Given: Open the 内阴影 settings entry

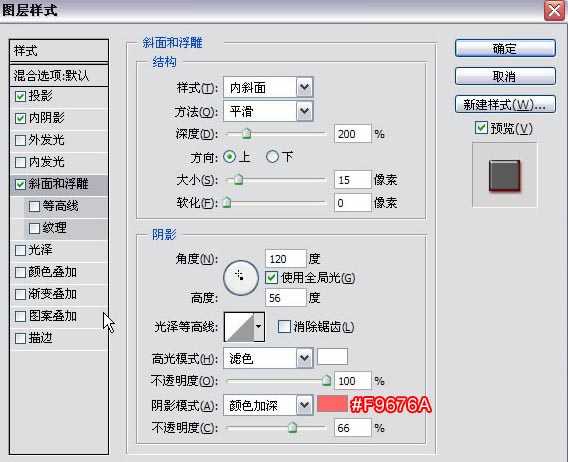Looking at the screenshot, I should click(46, 118).
